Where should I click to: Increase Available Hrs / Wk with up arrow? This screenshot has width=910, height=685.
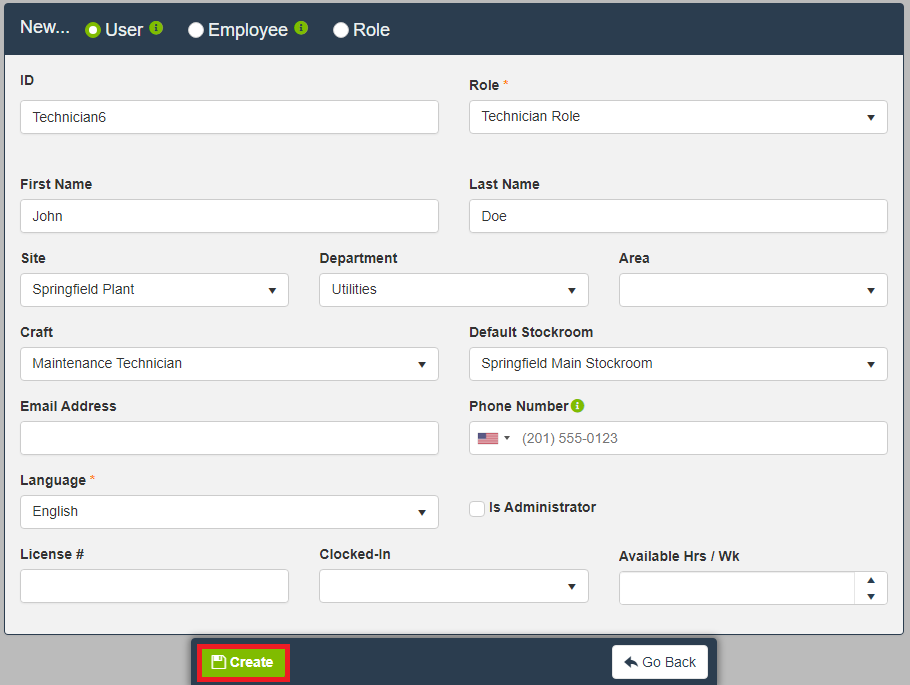pyautogui.click(x=870, y=580)
